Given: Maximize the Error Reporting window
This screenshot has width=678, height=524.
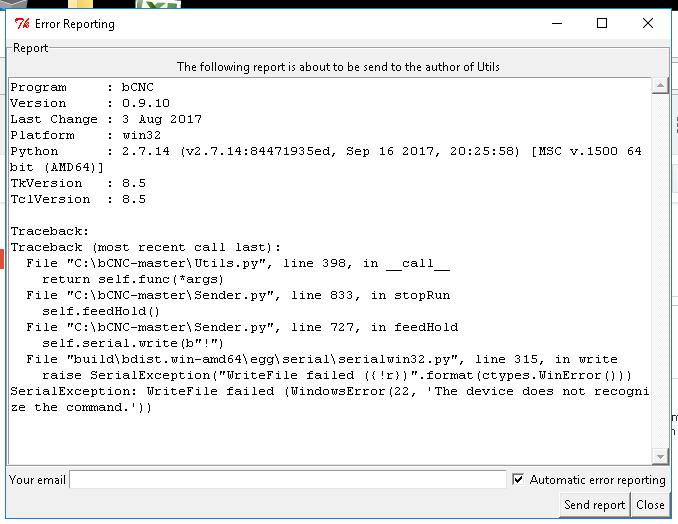Looking at the screenshot, I should [601, 23].
